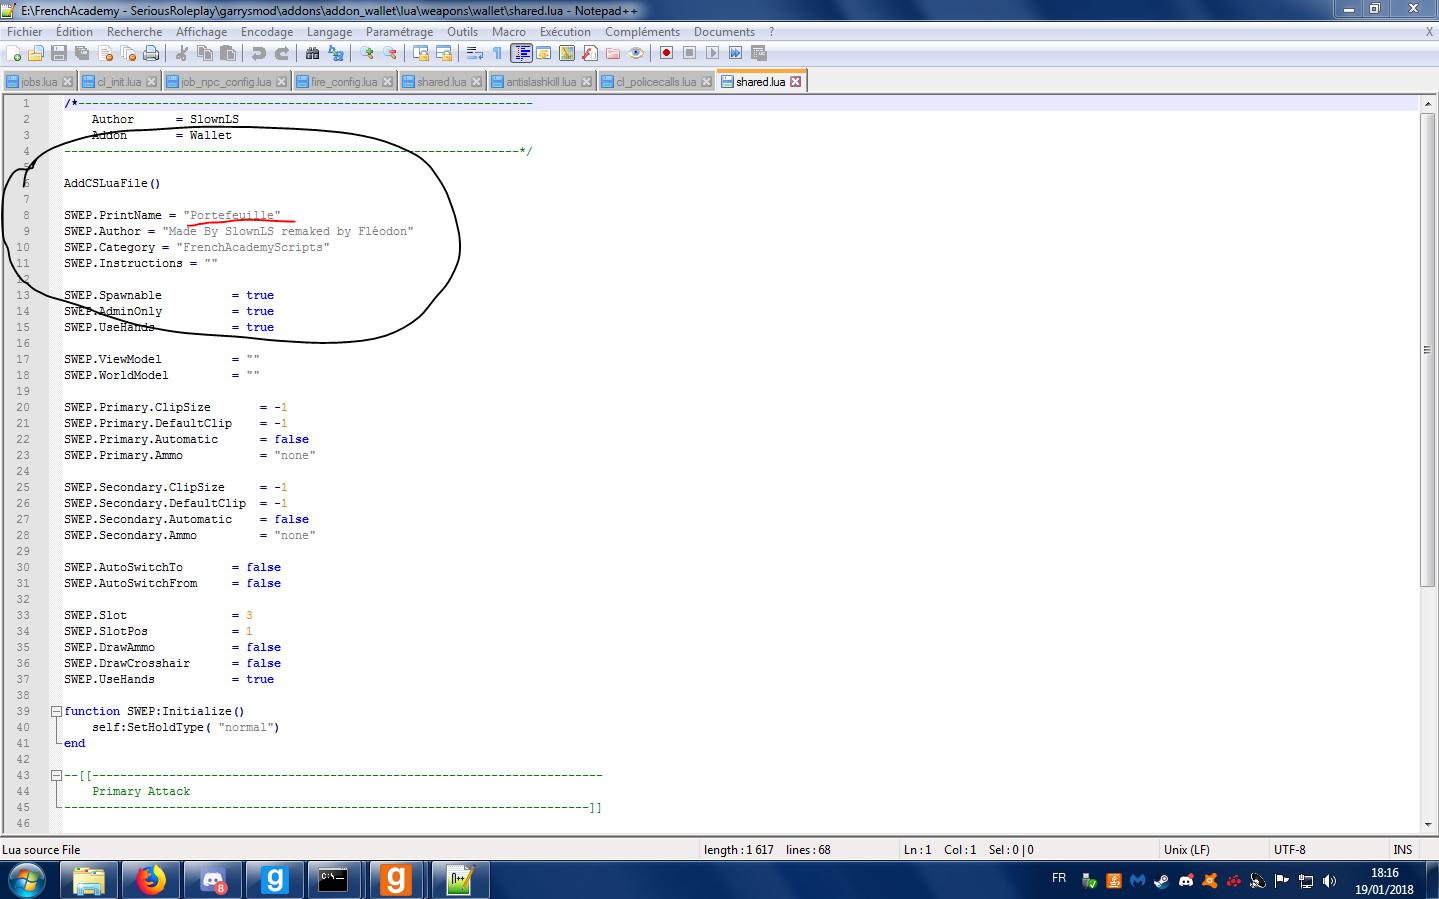1439x899 pixels.
Task: Collapse the Primary Attack comment block fold marker
Action: tap(57, 775)
